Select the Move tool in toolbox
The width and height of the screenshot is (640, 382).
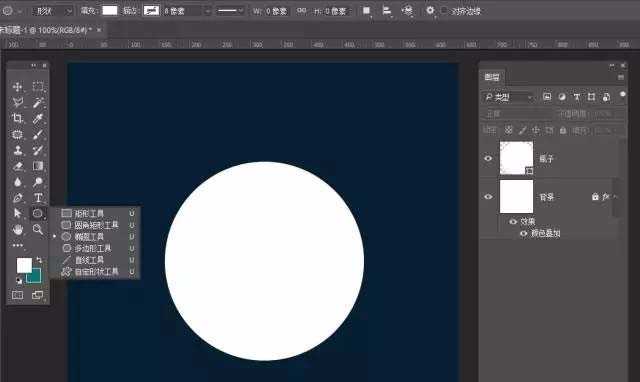[x=17, y=87]
